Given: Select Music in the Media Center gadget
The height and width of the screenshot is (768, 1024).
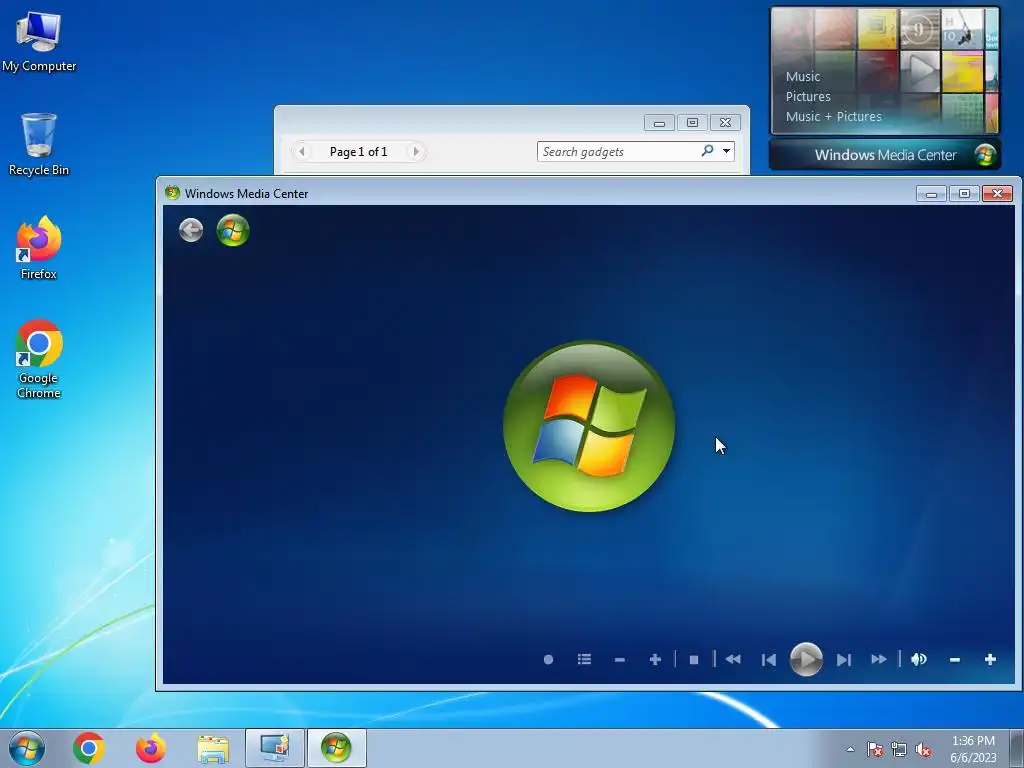Looking at the screenshot, I should 803,76.
